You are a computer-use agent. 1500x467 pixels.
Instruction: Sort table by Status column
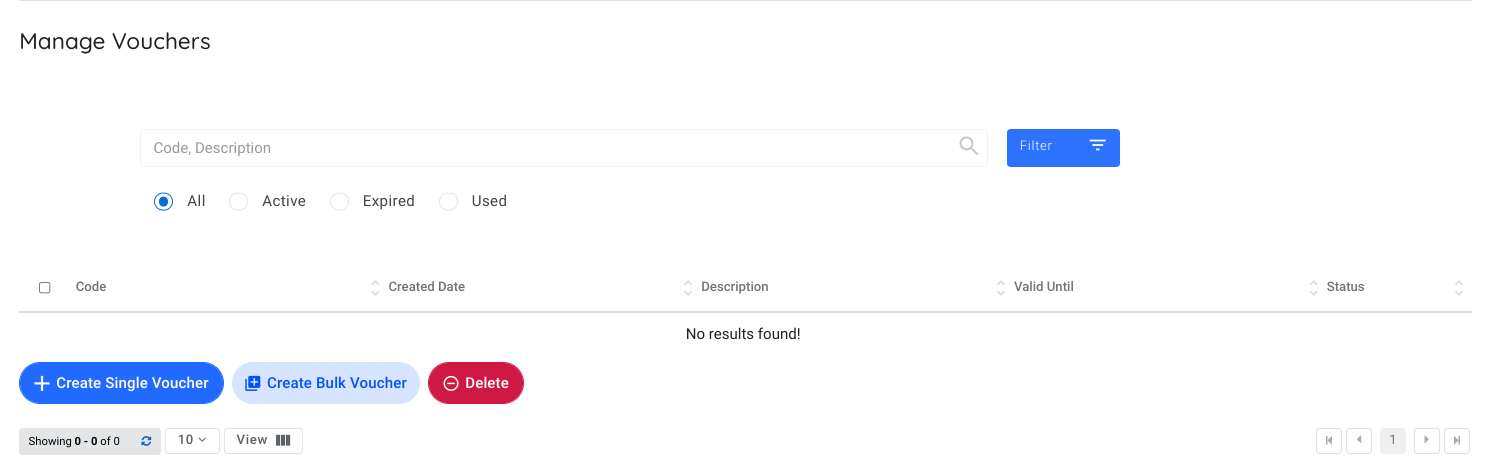coord(1345,287)
